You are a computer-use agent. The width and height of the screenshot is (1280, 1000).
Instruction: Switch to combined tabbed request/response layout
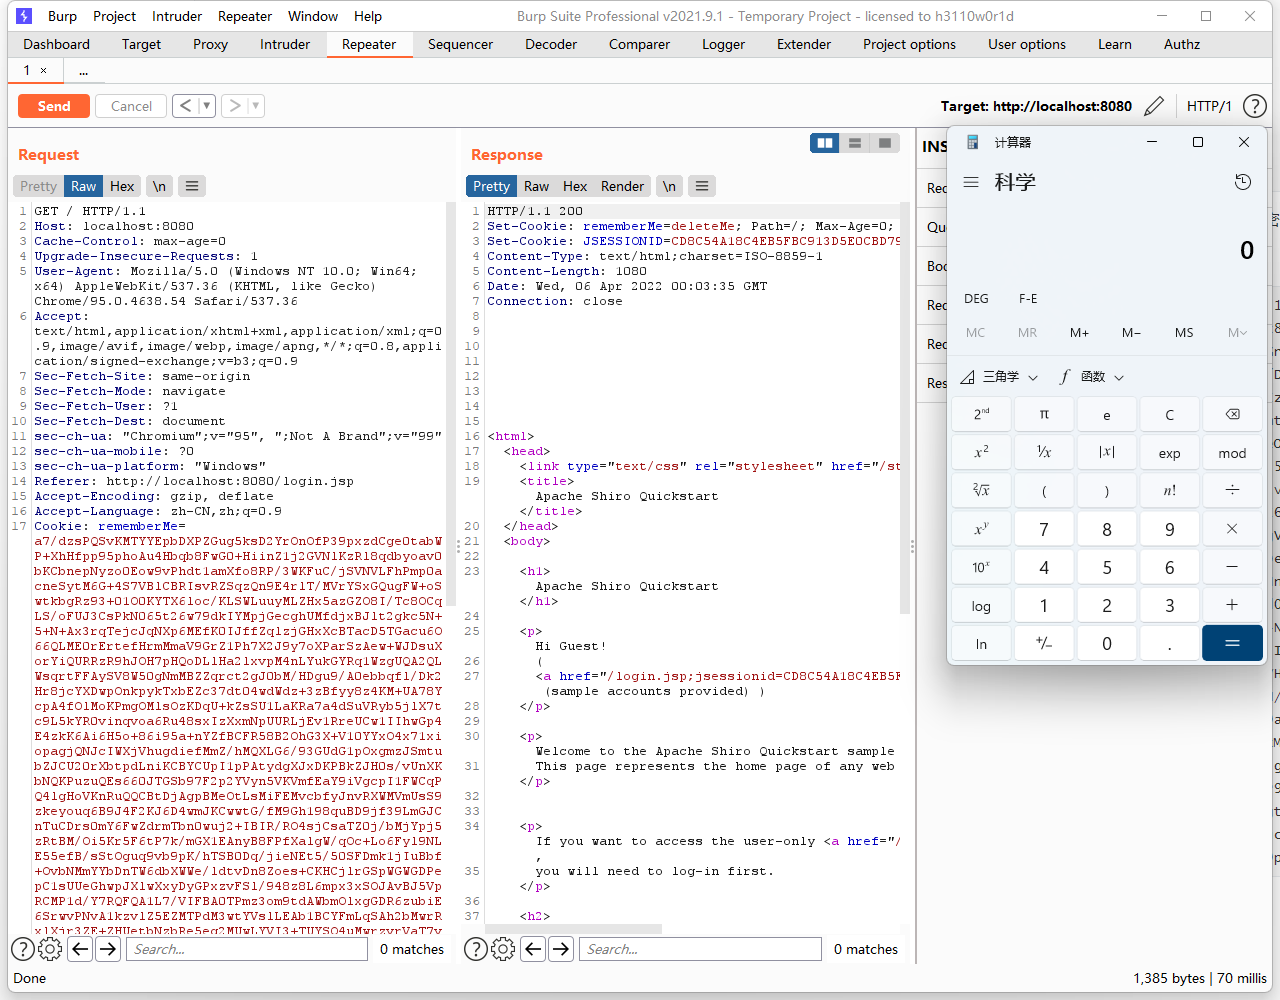(x=885, y=143)
